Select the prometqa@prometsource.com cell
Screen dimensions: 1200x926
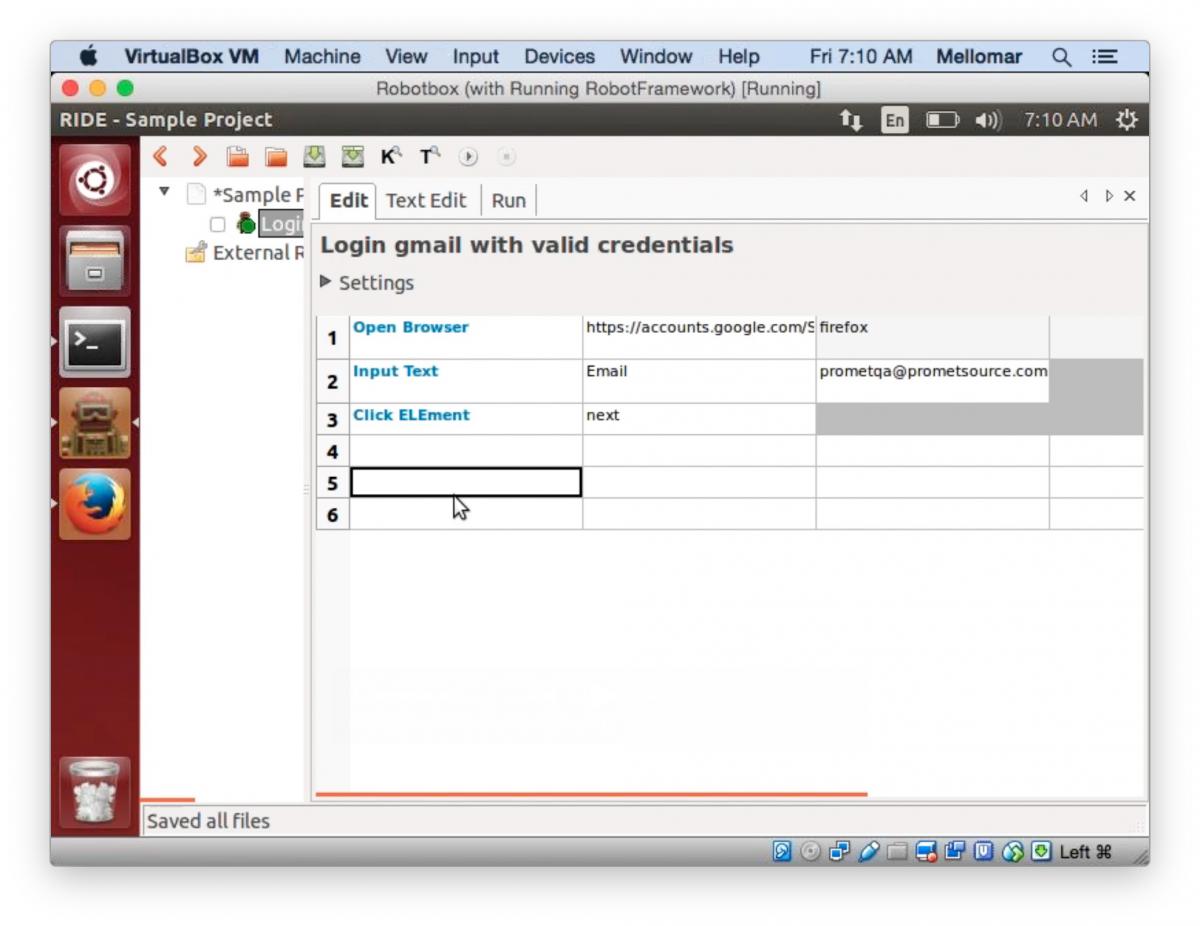click(932, 381)
